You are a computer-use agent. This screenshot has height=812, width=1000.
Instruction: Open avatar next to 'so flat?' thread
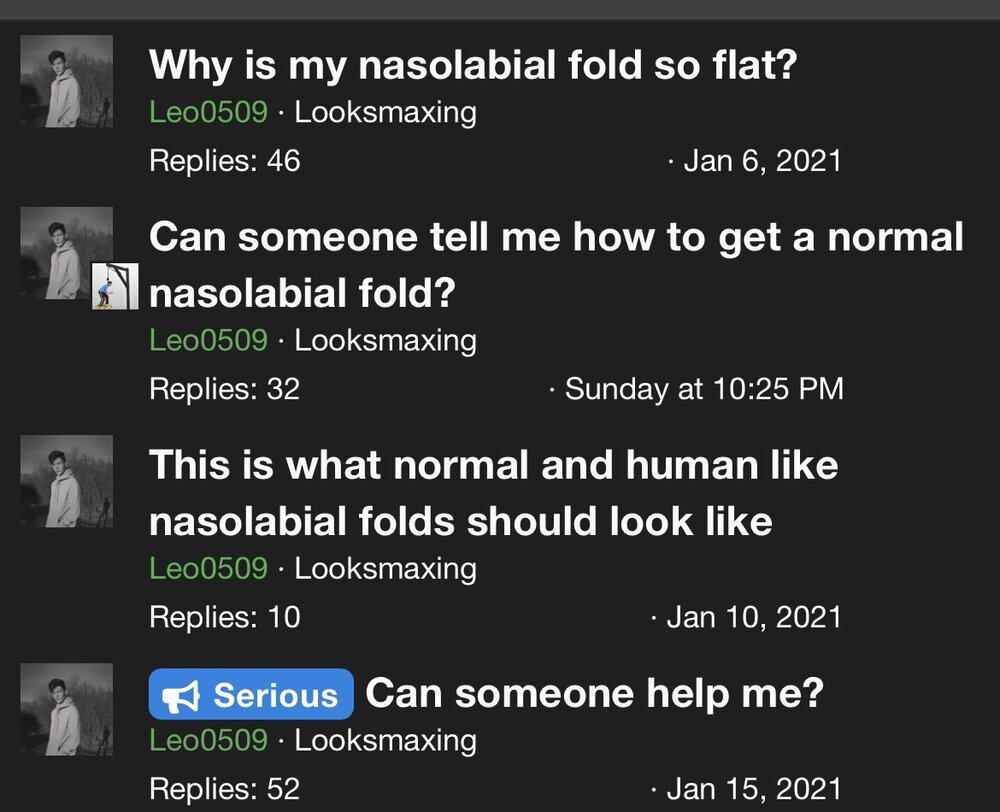pyautogui.click(x=66, y=81)
